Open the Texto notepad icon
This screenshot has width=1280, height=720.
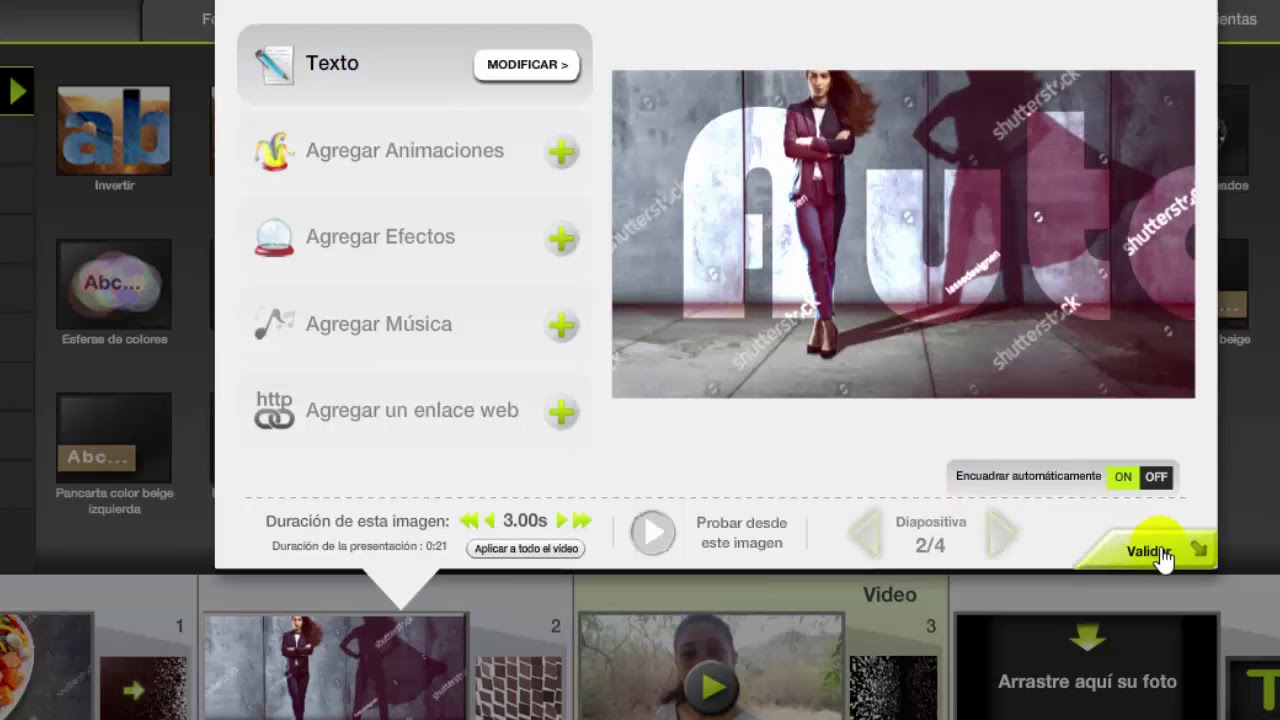[273, 65]
